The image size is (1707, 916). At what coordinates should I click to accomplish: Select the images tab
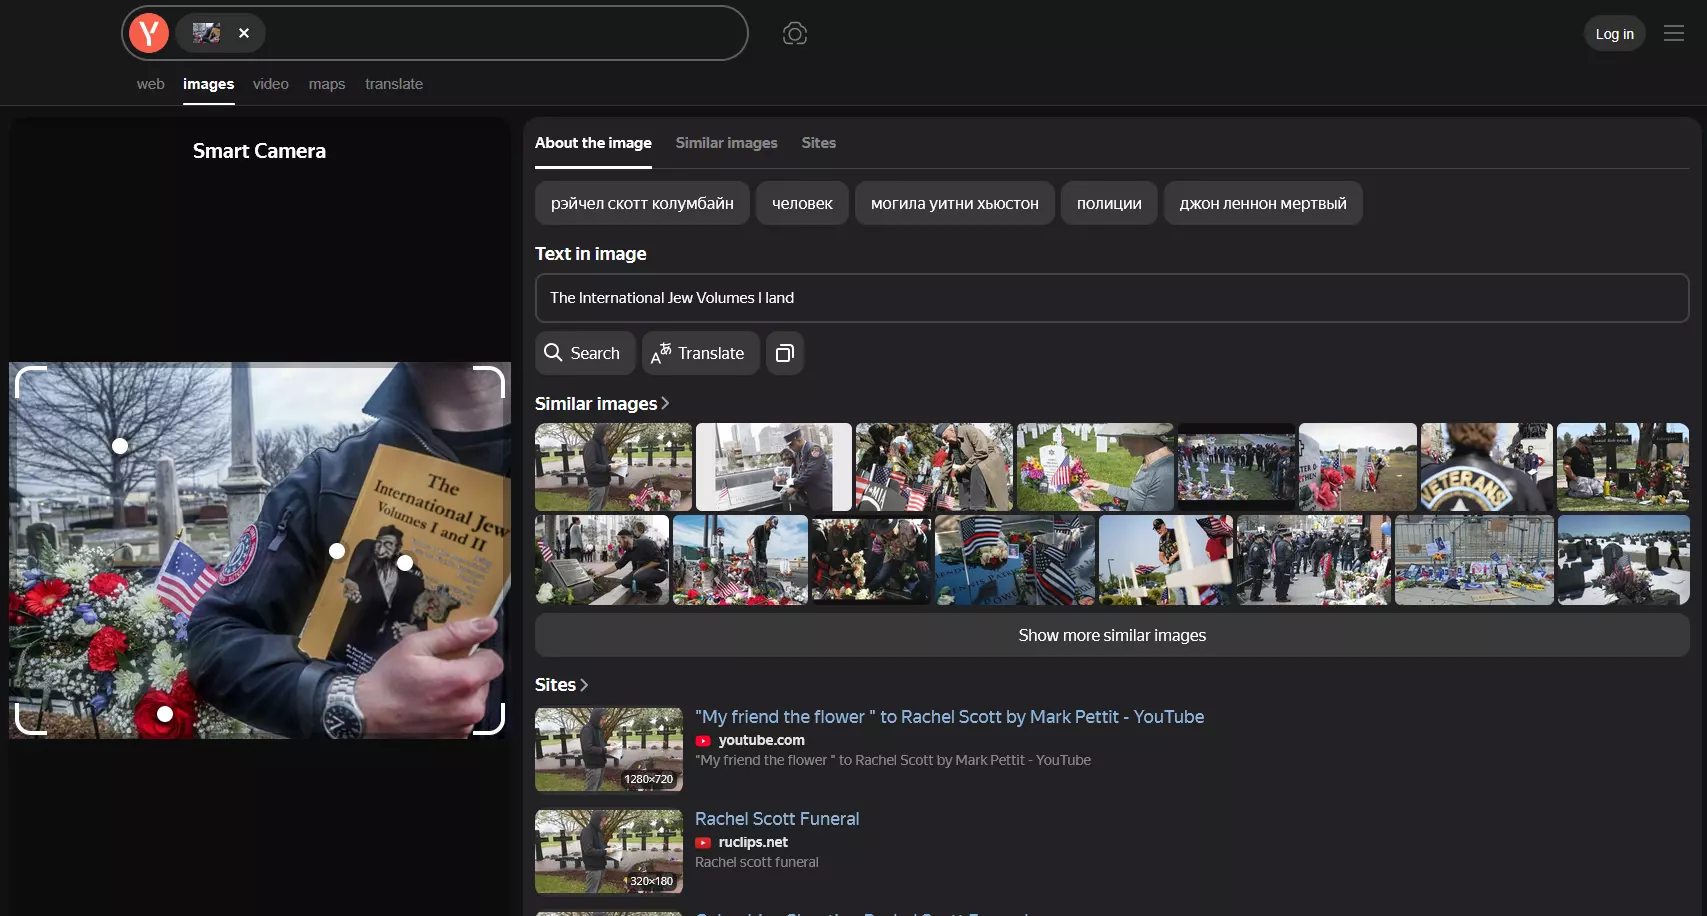209,84
